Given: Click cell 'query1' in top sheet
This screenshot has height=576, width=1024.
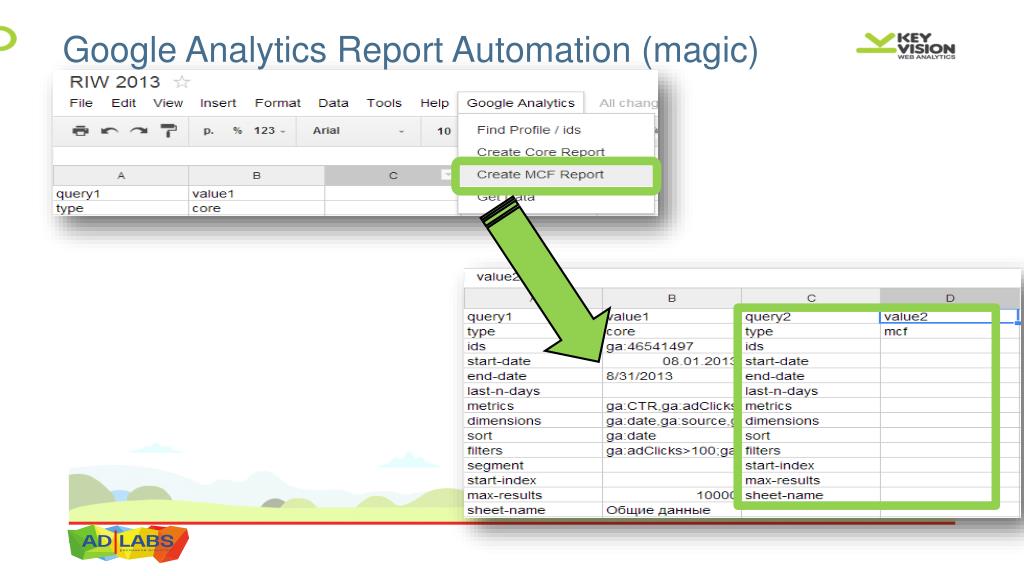Looking at the screenshot, I should pos(121,193).
